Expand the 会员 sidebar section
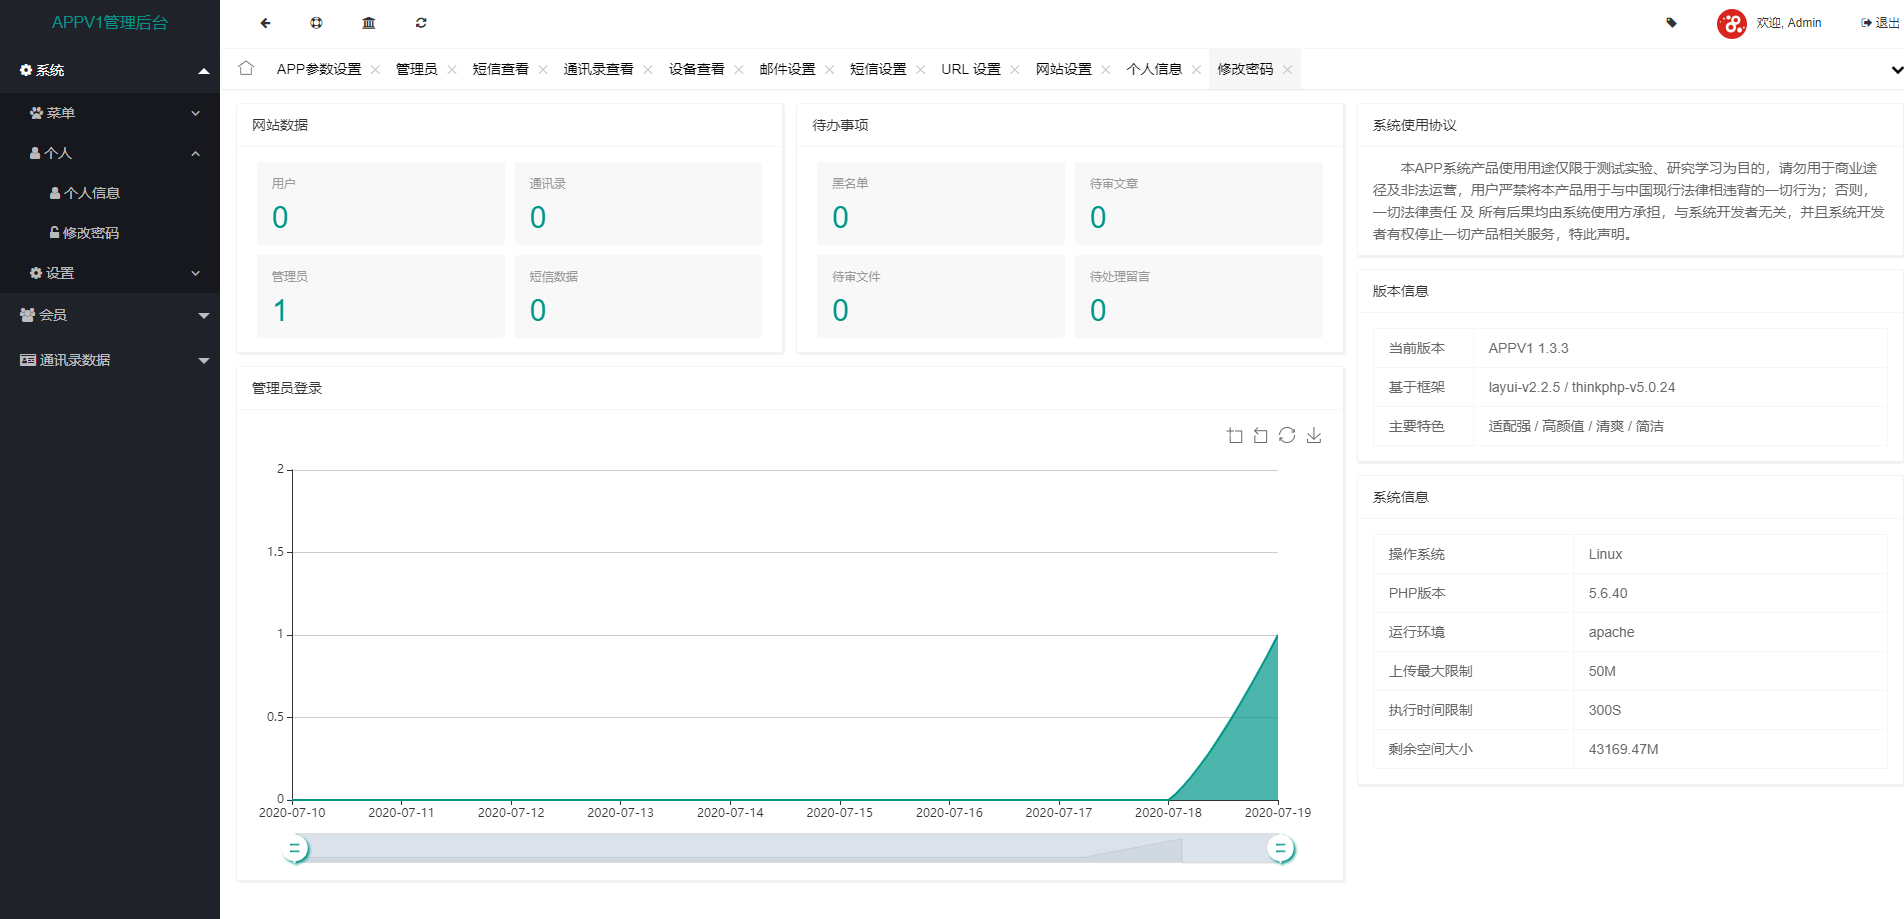Screen dimensions: 1904x919 (x=204, y=316)
